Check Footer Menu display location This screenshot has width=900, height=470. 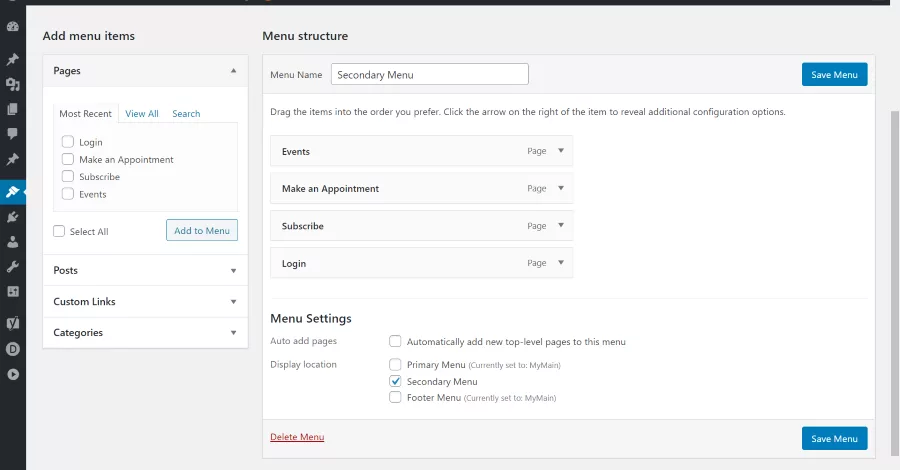[395, 397]
